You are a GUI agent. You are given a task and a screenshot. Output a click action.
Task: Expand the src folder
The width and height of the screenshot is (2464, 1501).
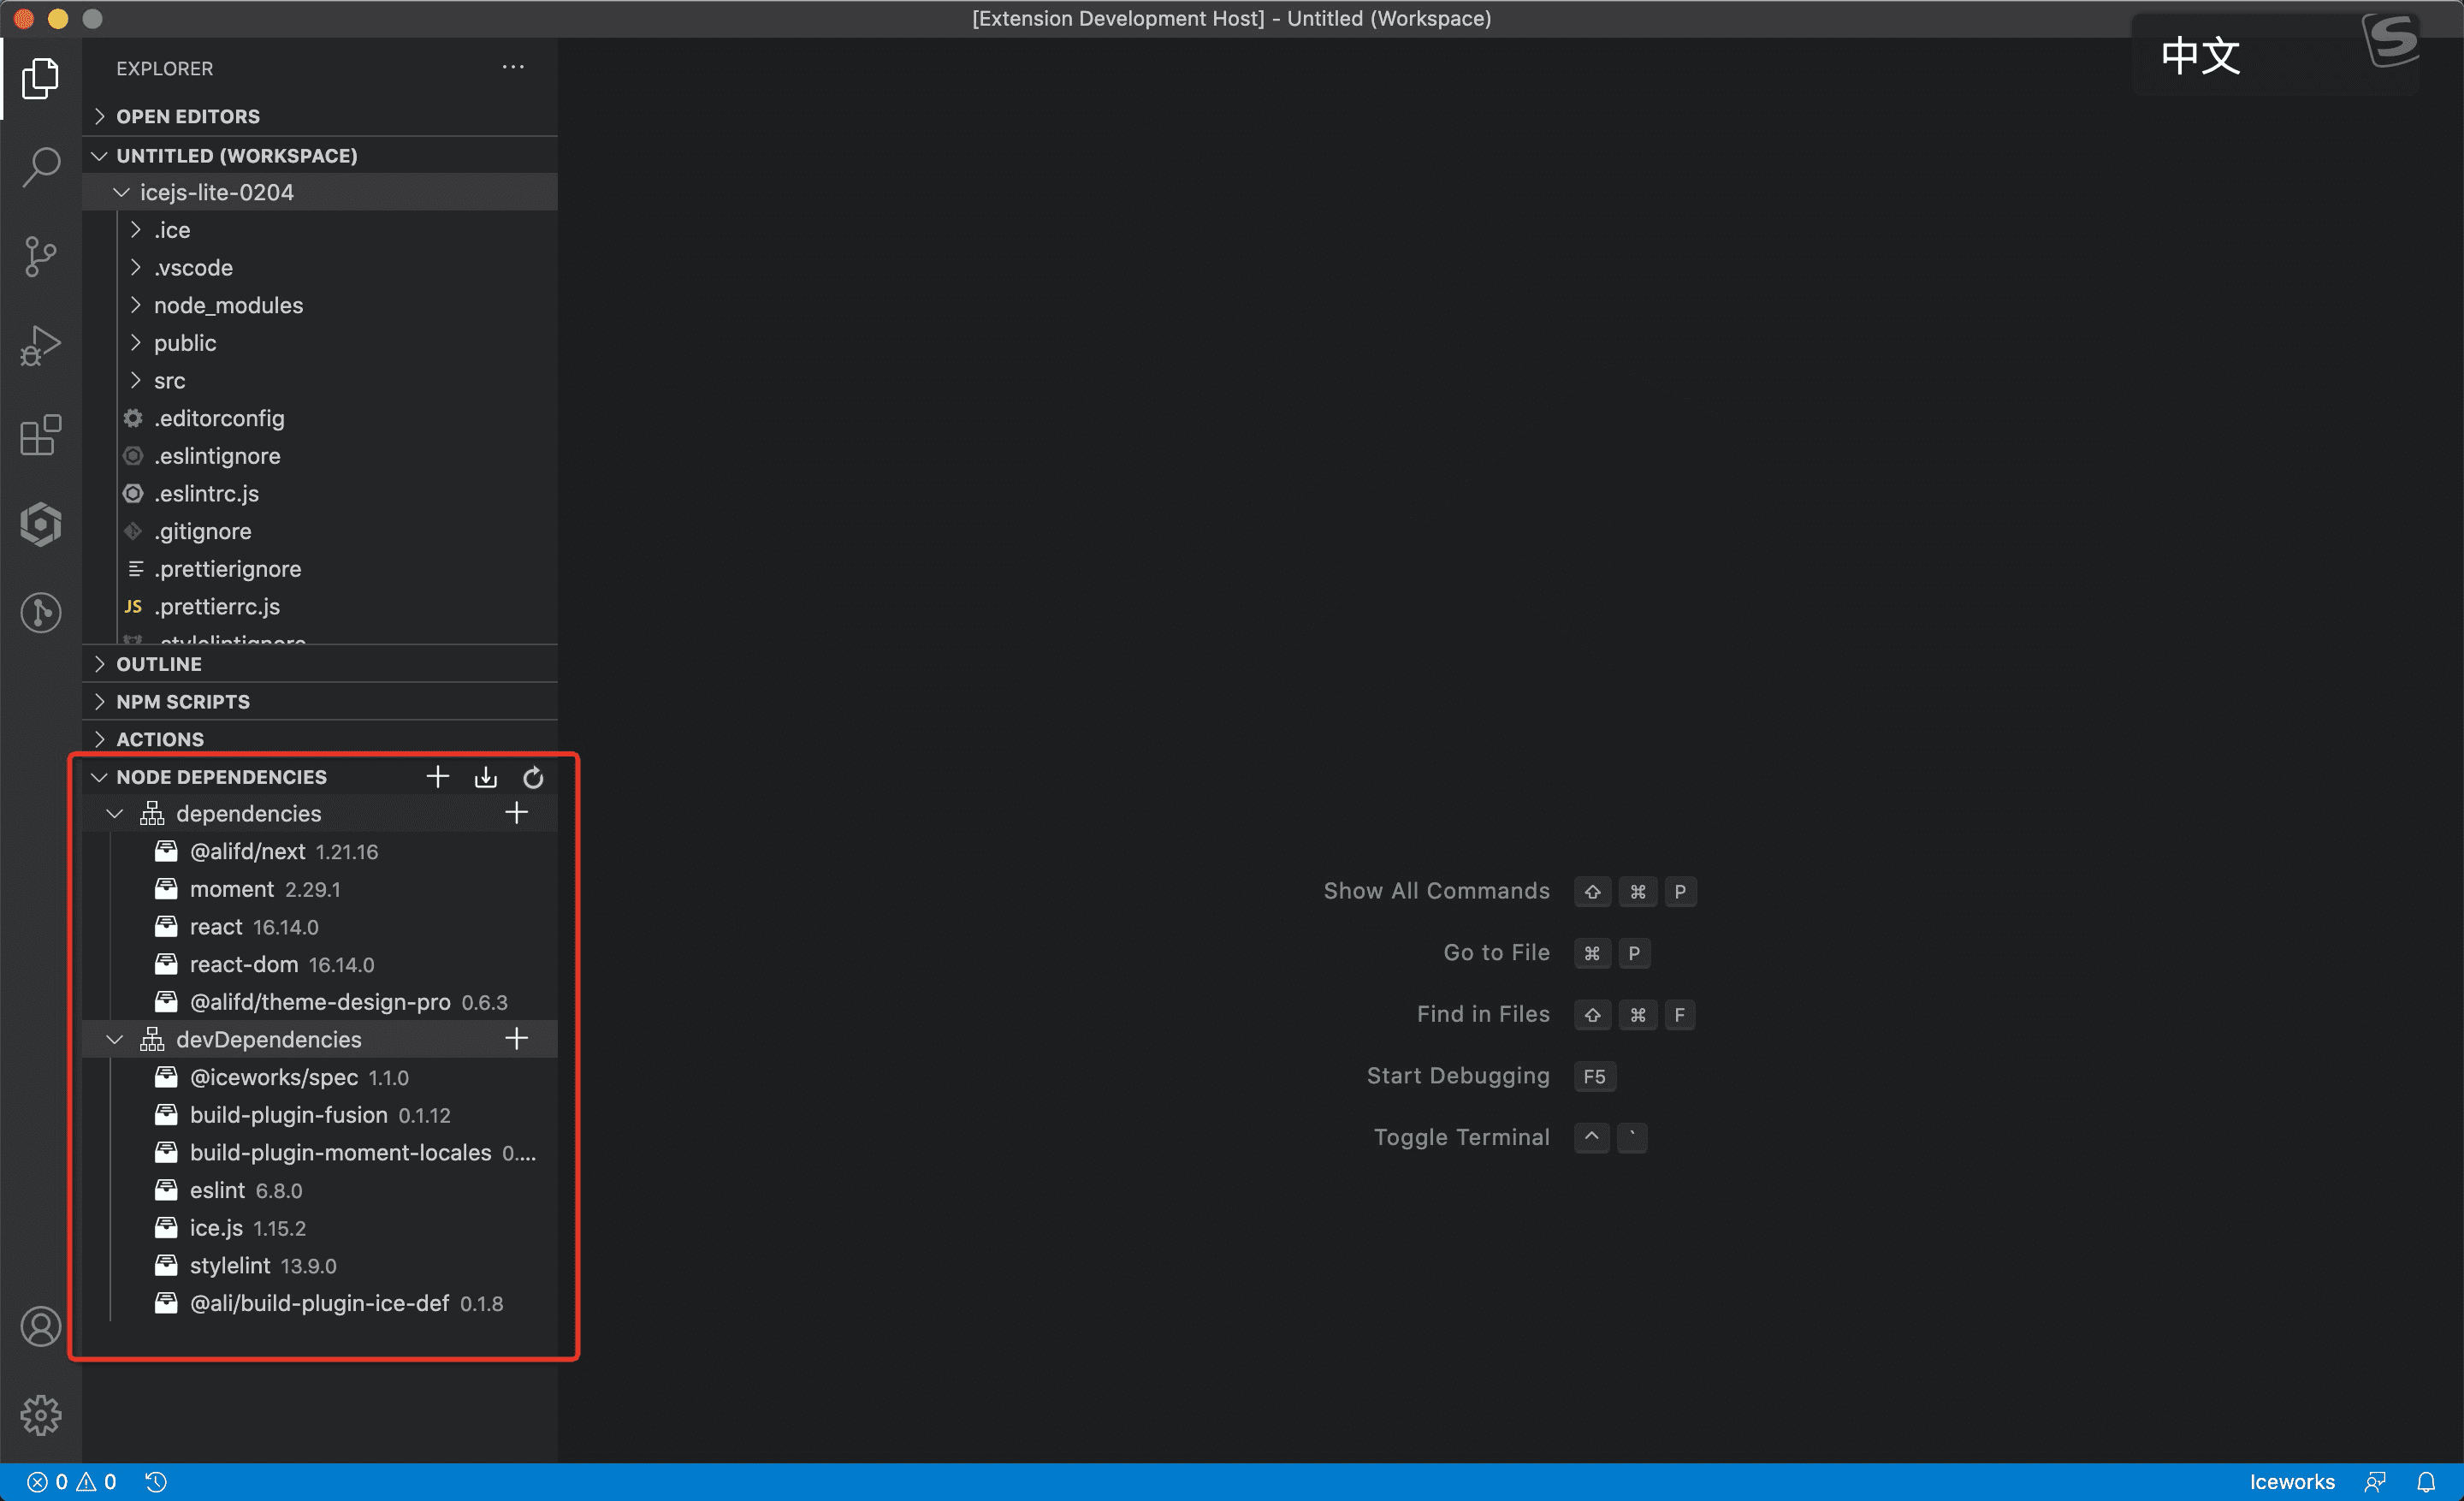(x=320, y=381)
